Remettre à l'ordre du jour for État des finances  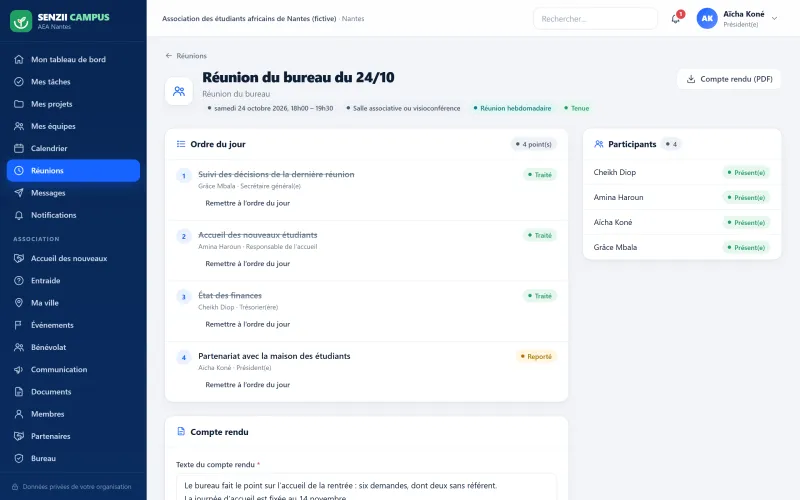point(247,324)
